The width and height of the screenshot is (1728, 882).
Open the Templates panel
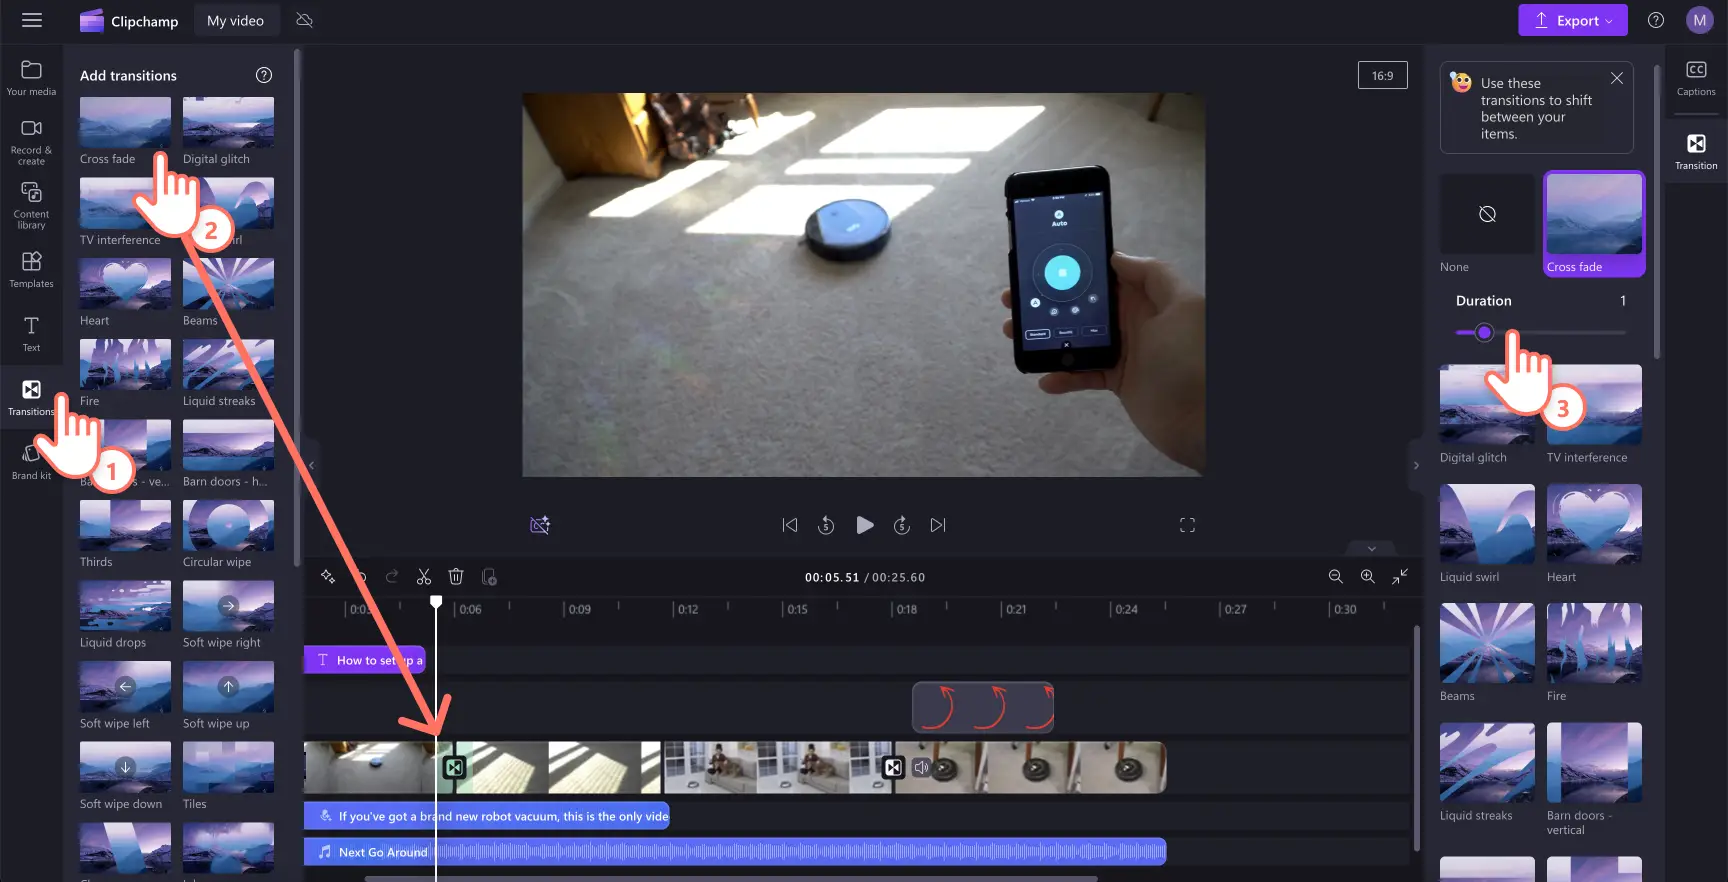(31, 270)
